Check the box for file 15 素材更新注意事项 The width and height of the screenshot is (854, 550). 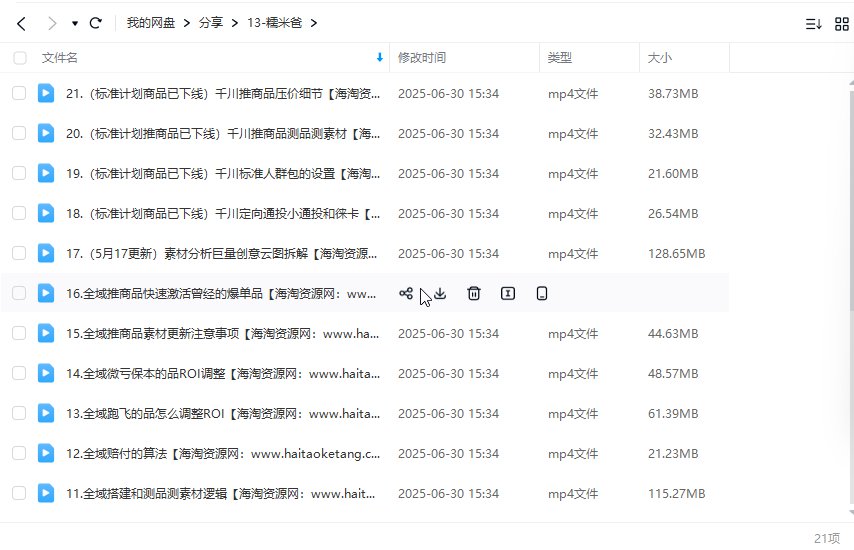pyautogui.click(x=19, y=333)
